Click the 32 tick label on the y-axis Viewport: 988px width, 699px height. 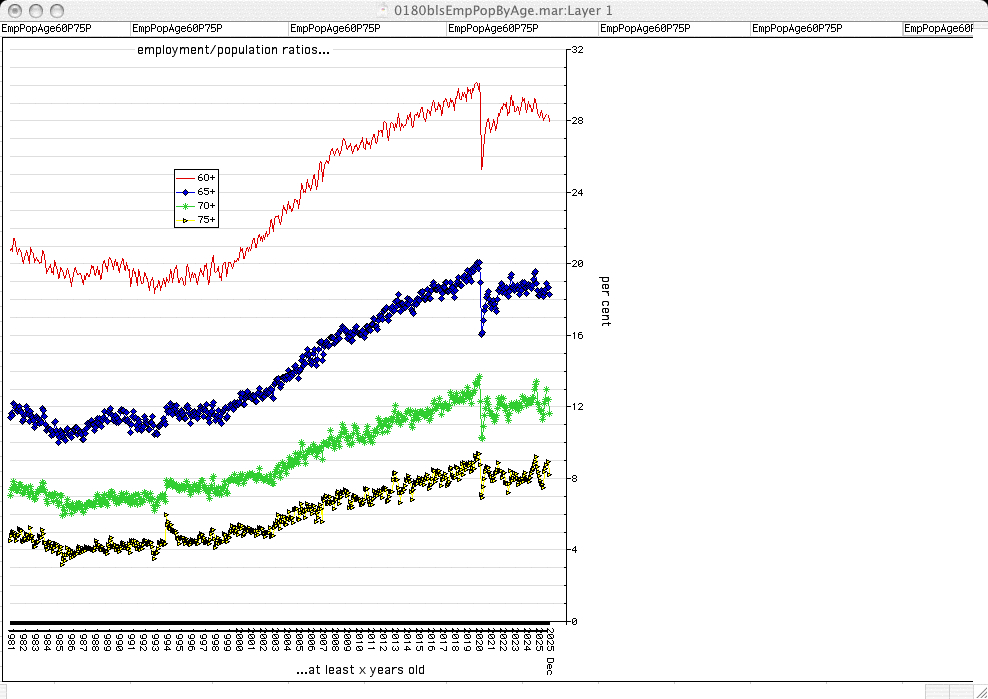tap(577, 49)
